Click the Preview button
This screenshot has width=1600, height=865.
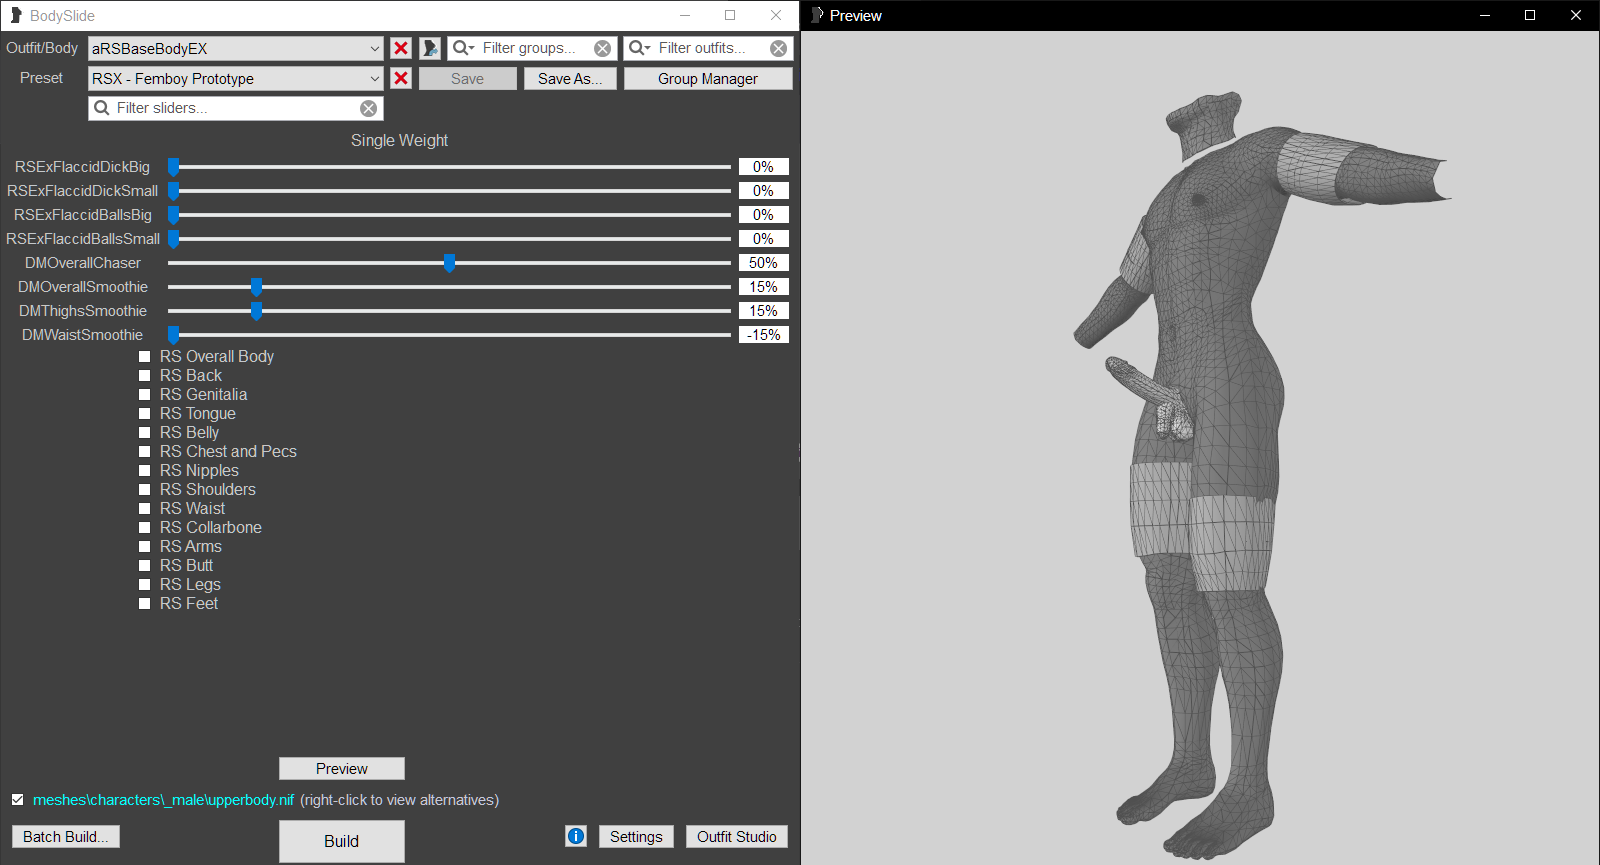click(342, 768)
